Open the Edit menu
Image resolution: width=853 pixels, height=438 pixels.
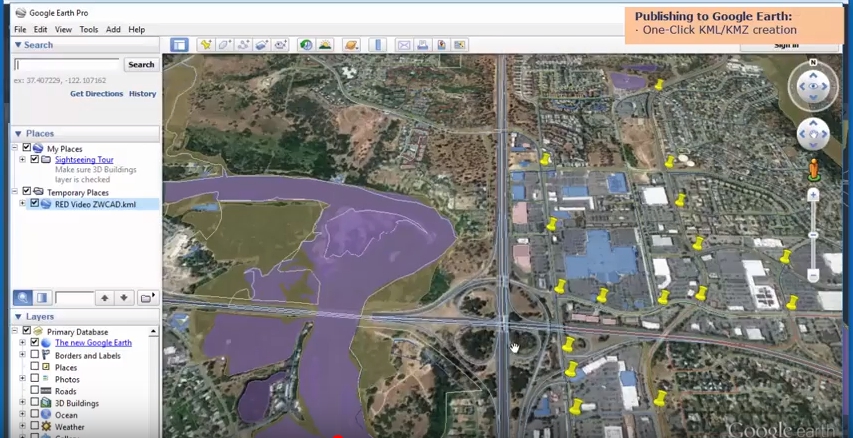pyautogui.click(x=40, y=29)
